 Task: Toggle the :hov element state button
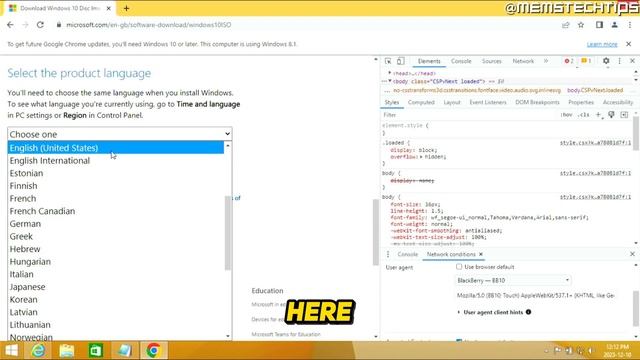click(x=567, y=115)
